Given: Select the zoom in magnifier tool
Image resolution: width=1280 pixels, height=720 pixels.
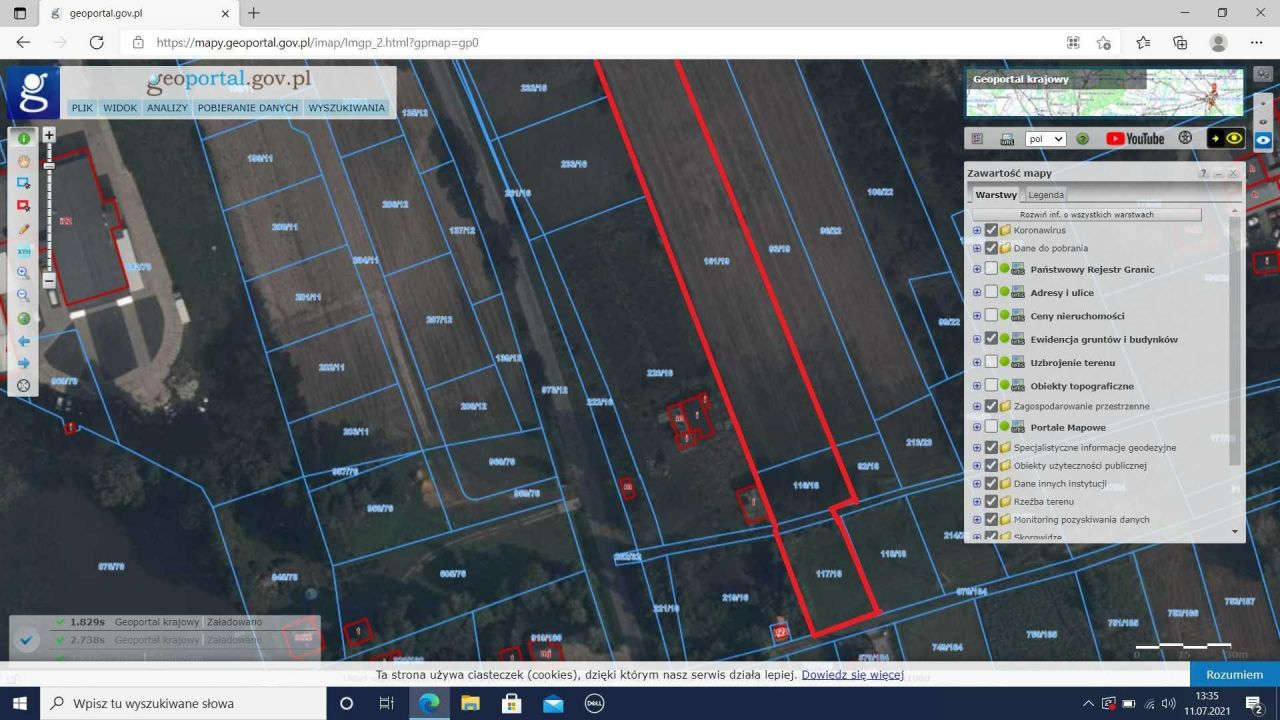Looking at the screenshot, I should pyautogui.click(x=23, y=273).
